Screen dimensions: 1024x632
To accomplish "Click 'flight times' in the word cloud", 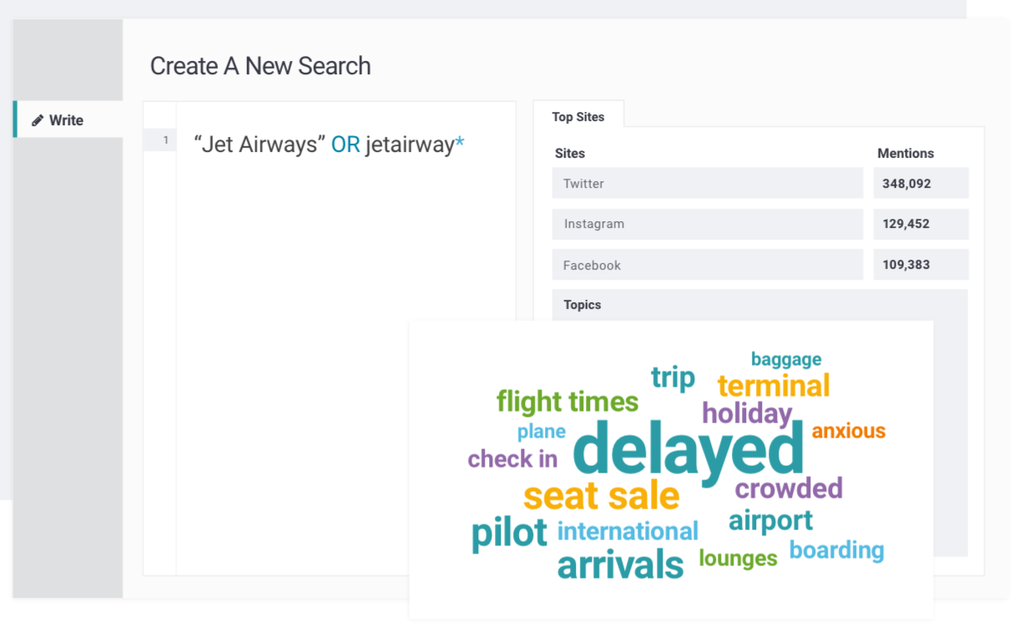I will click(567, 402).
